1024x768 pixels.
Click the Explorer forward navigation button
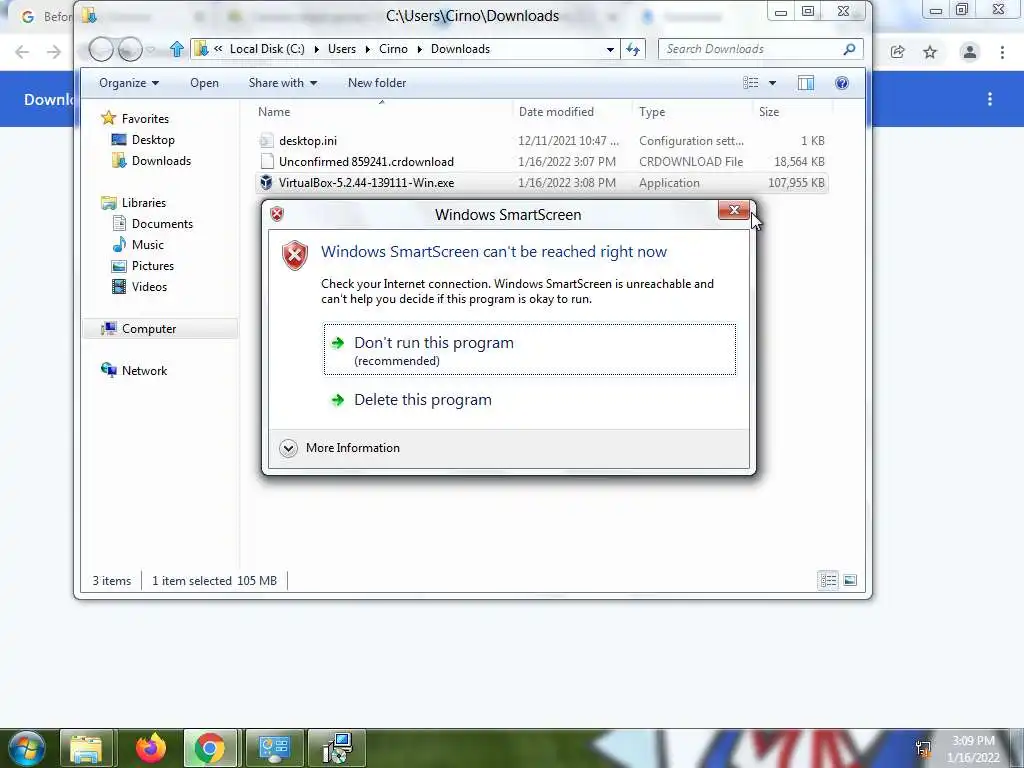(x=130, y=49)
